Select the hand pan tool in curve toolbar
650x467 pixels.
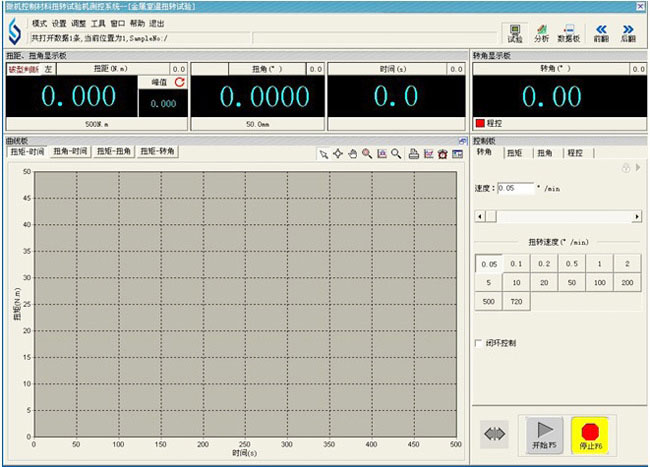[x=352, y=153]
